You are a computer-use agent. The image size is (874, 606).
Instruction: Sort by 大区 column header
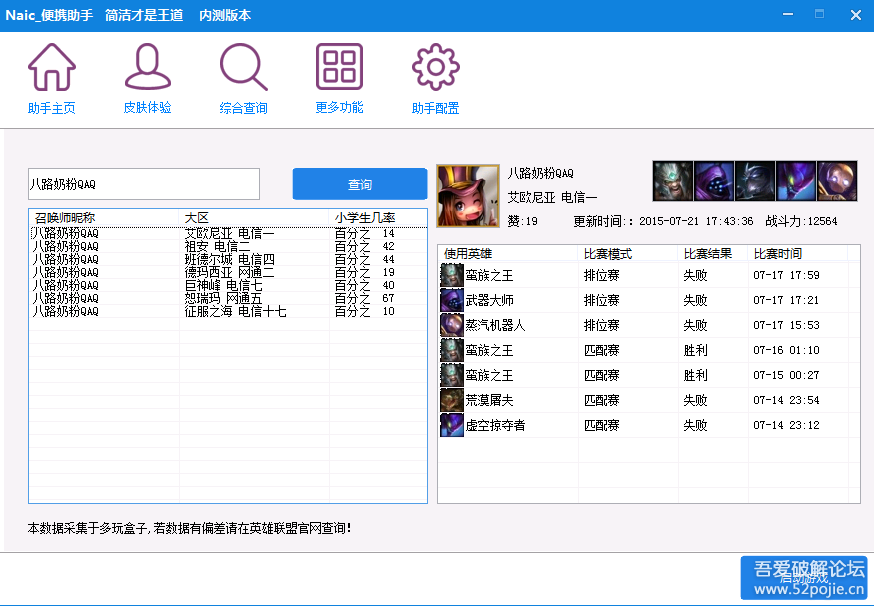click(x=254, y=217)
